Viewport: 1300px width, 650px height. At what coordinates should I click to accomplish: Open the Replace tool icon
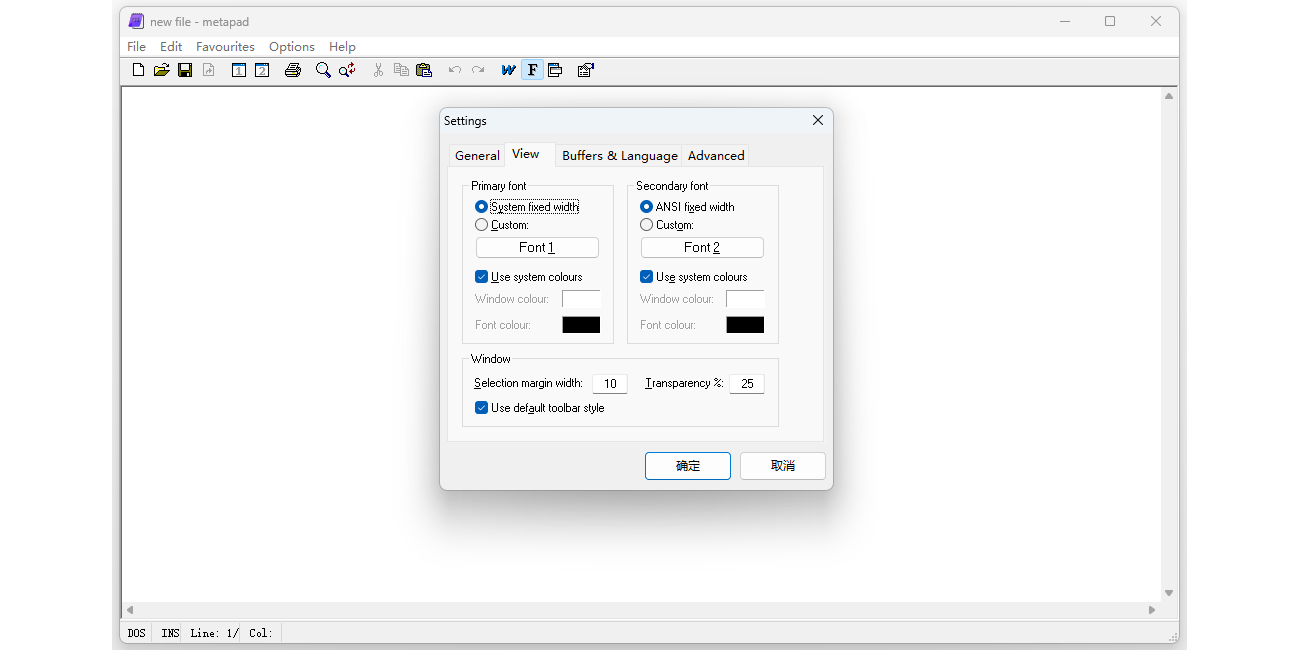pyautogui.click(x=347, y=70)
